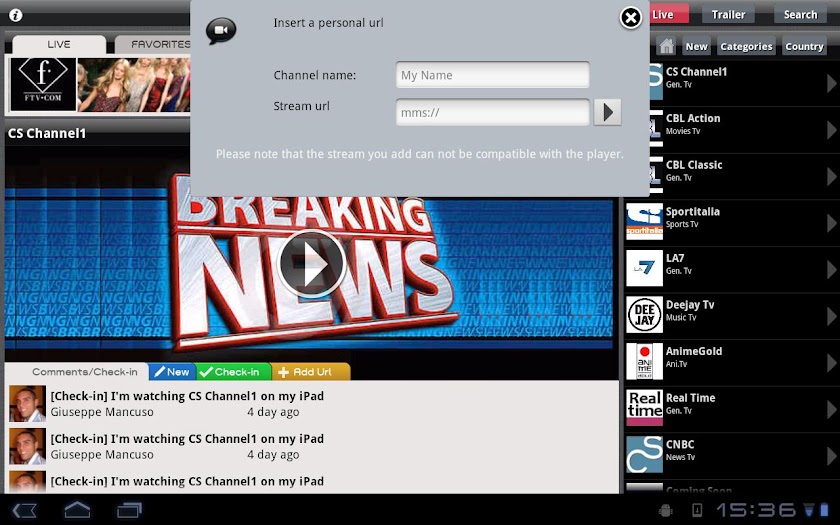The width and height of the screenshot is (840, 525).
Task: Select the Live button in top bar
Action: tap(669, 14)
